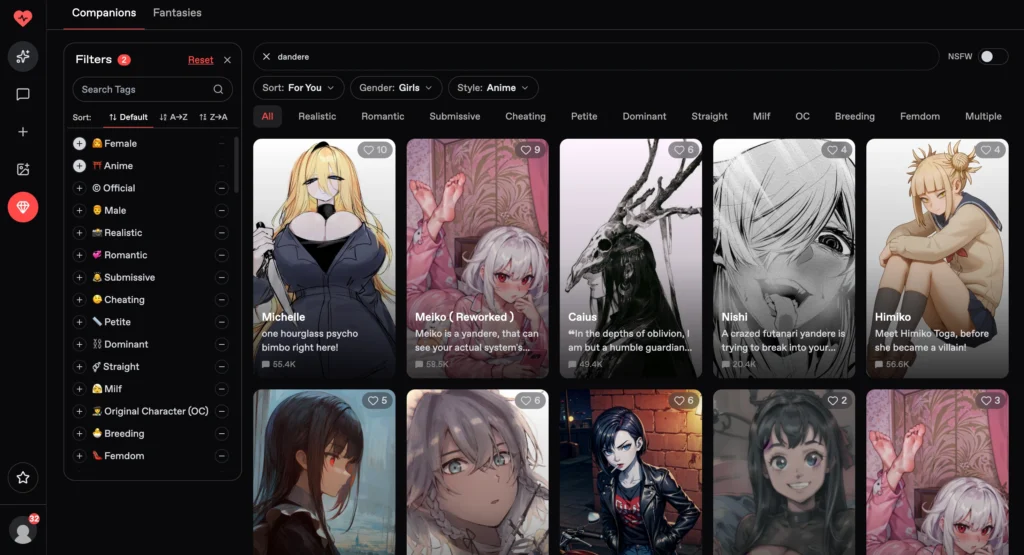Clear the dandere search with X icon
The width and height of the screenshot is (1024, 555).
click(x=266, y=57)
